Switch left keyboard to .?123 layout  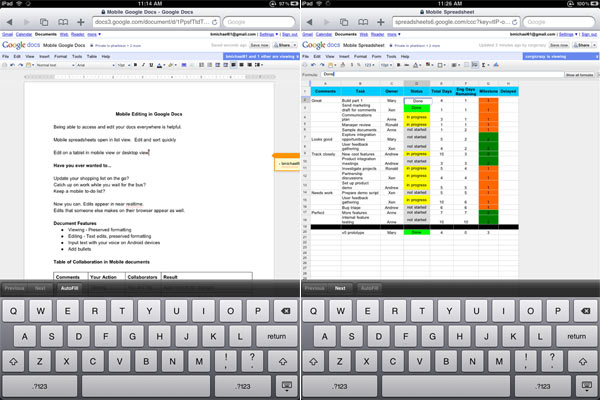(x=43, y=385)
